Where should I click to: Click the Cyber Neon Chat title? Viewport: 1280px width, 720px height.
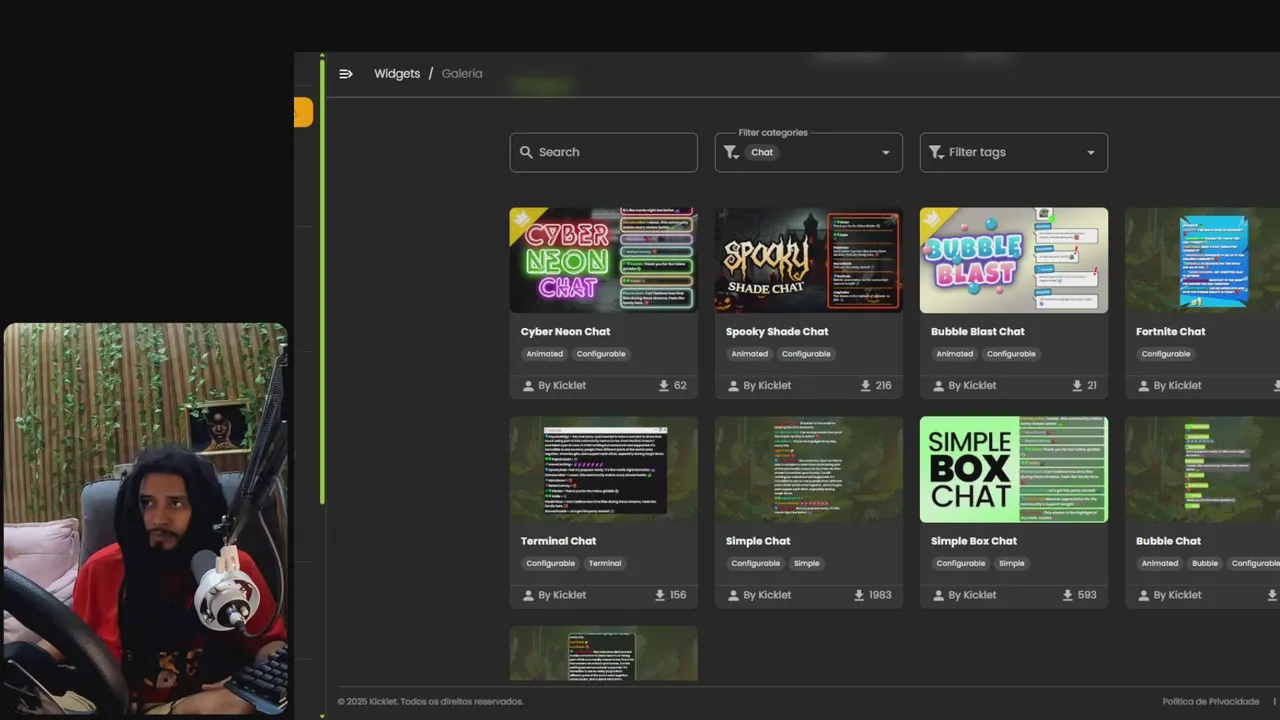[565, 332]
